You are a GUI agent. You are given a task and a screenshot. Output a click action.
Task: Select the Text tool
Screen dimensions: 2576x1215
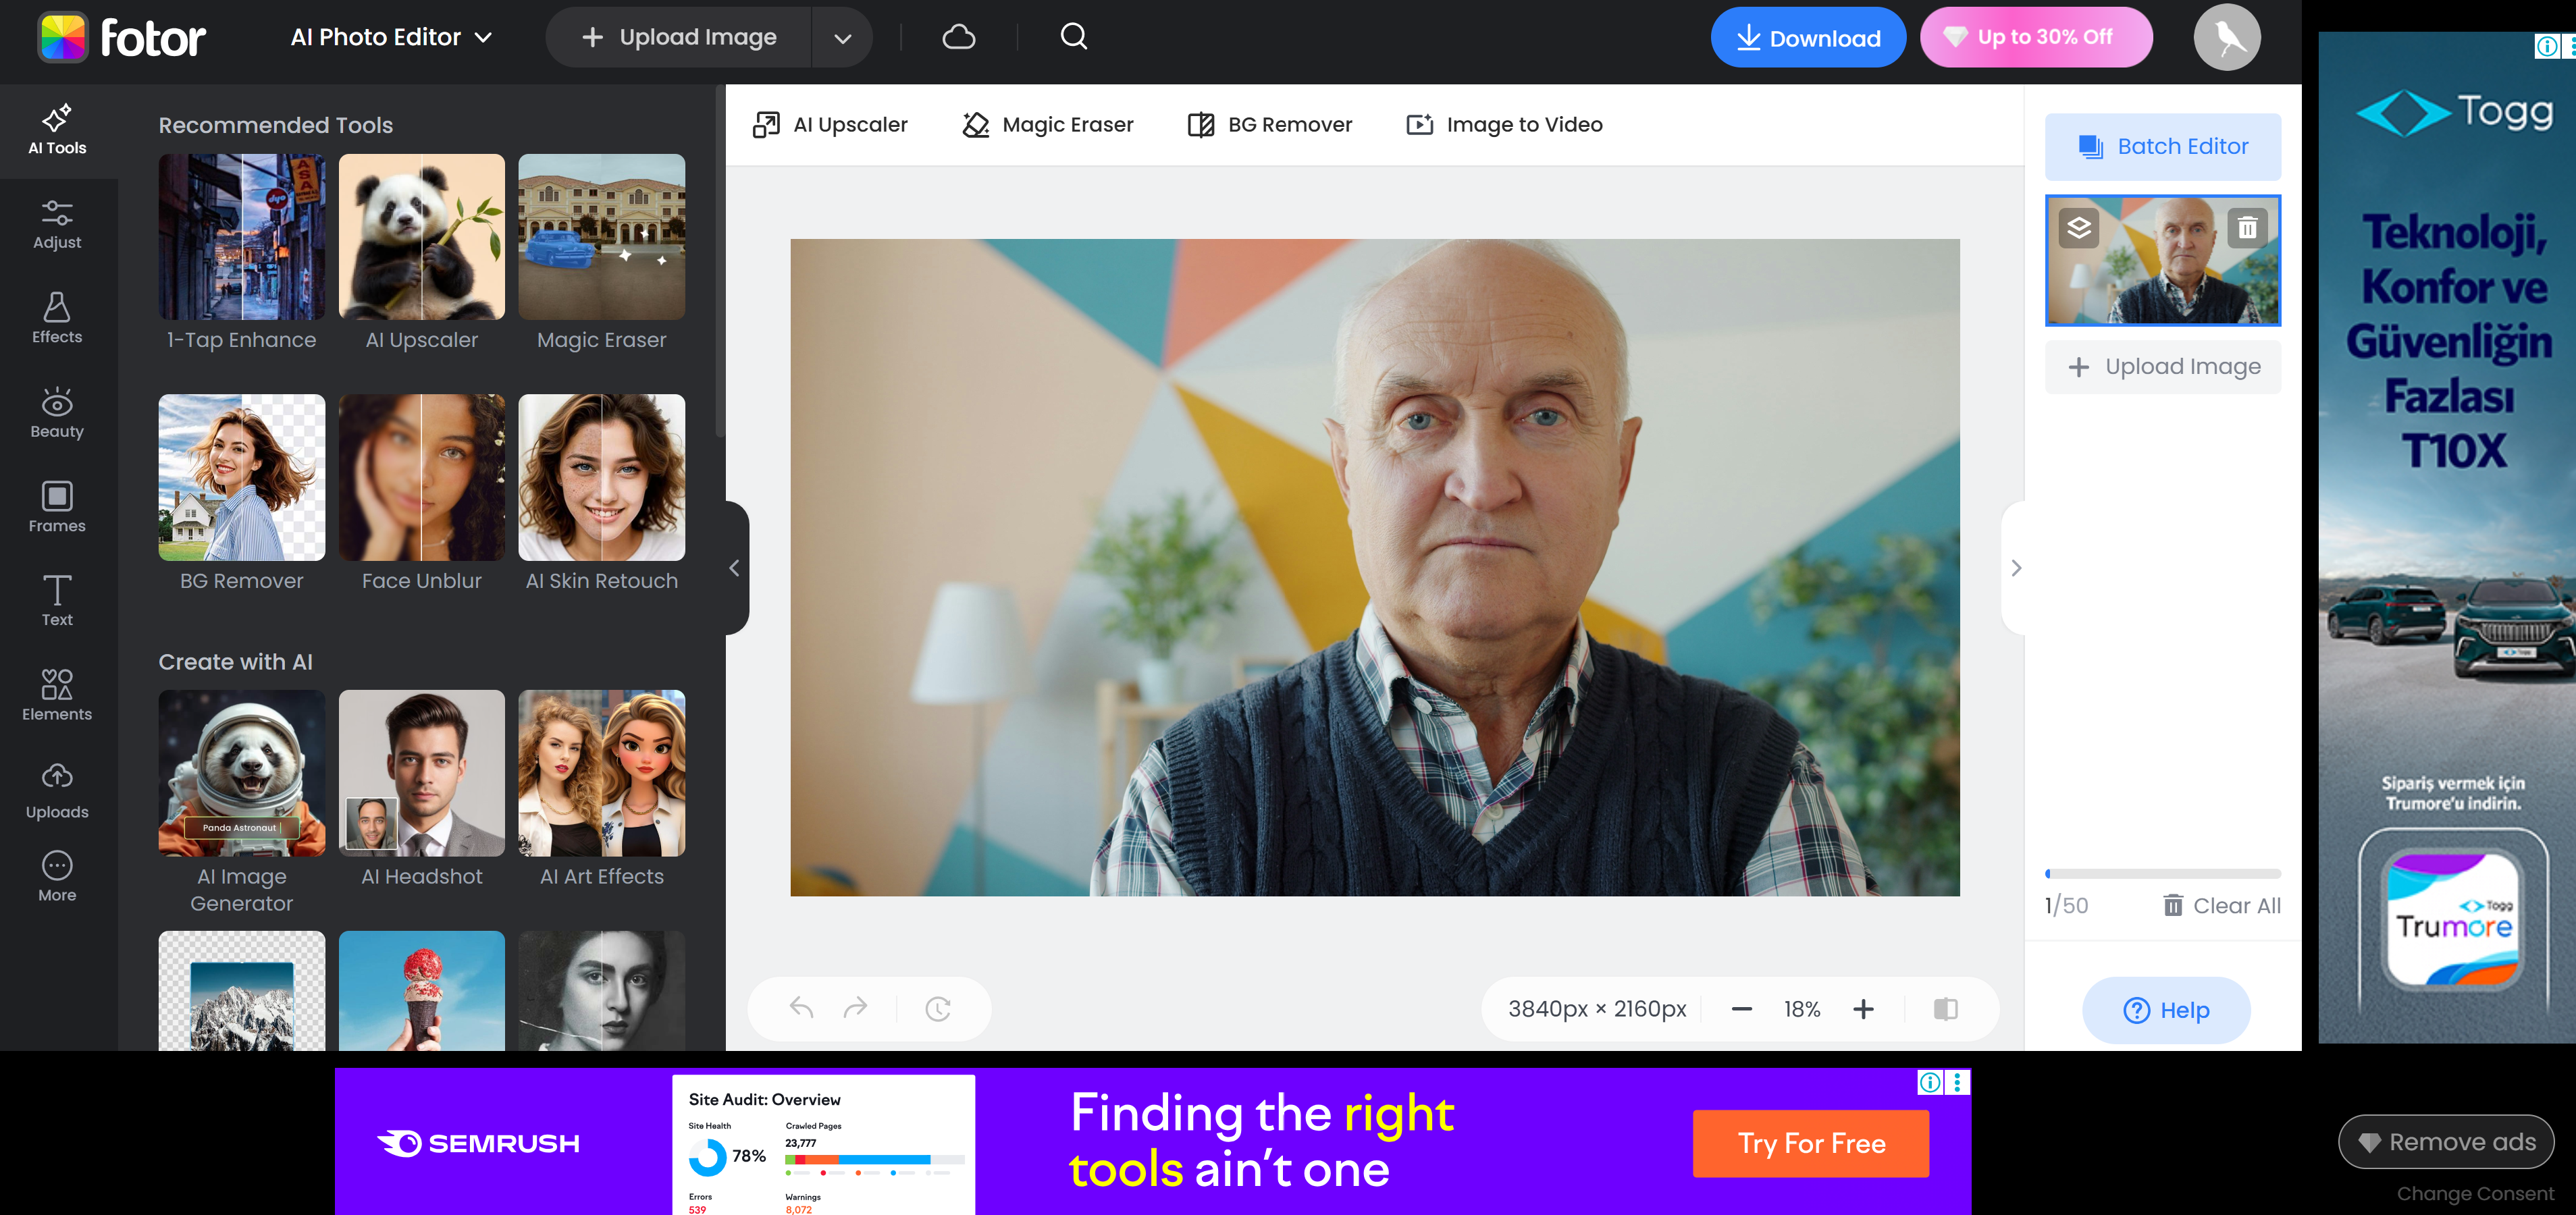[57, 599]
